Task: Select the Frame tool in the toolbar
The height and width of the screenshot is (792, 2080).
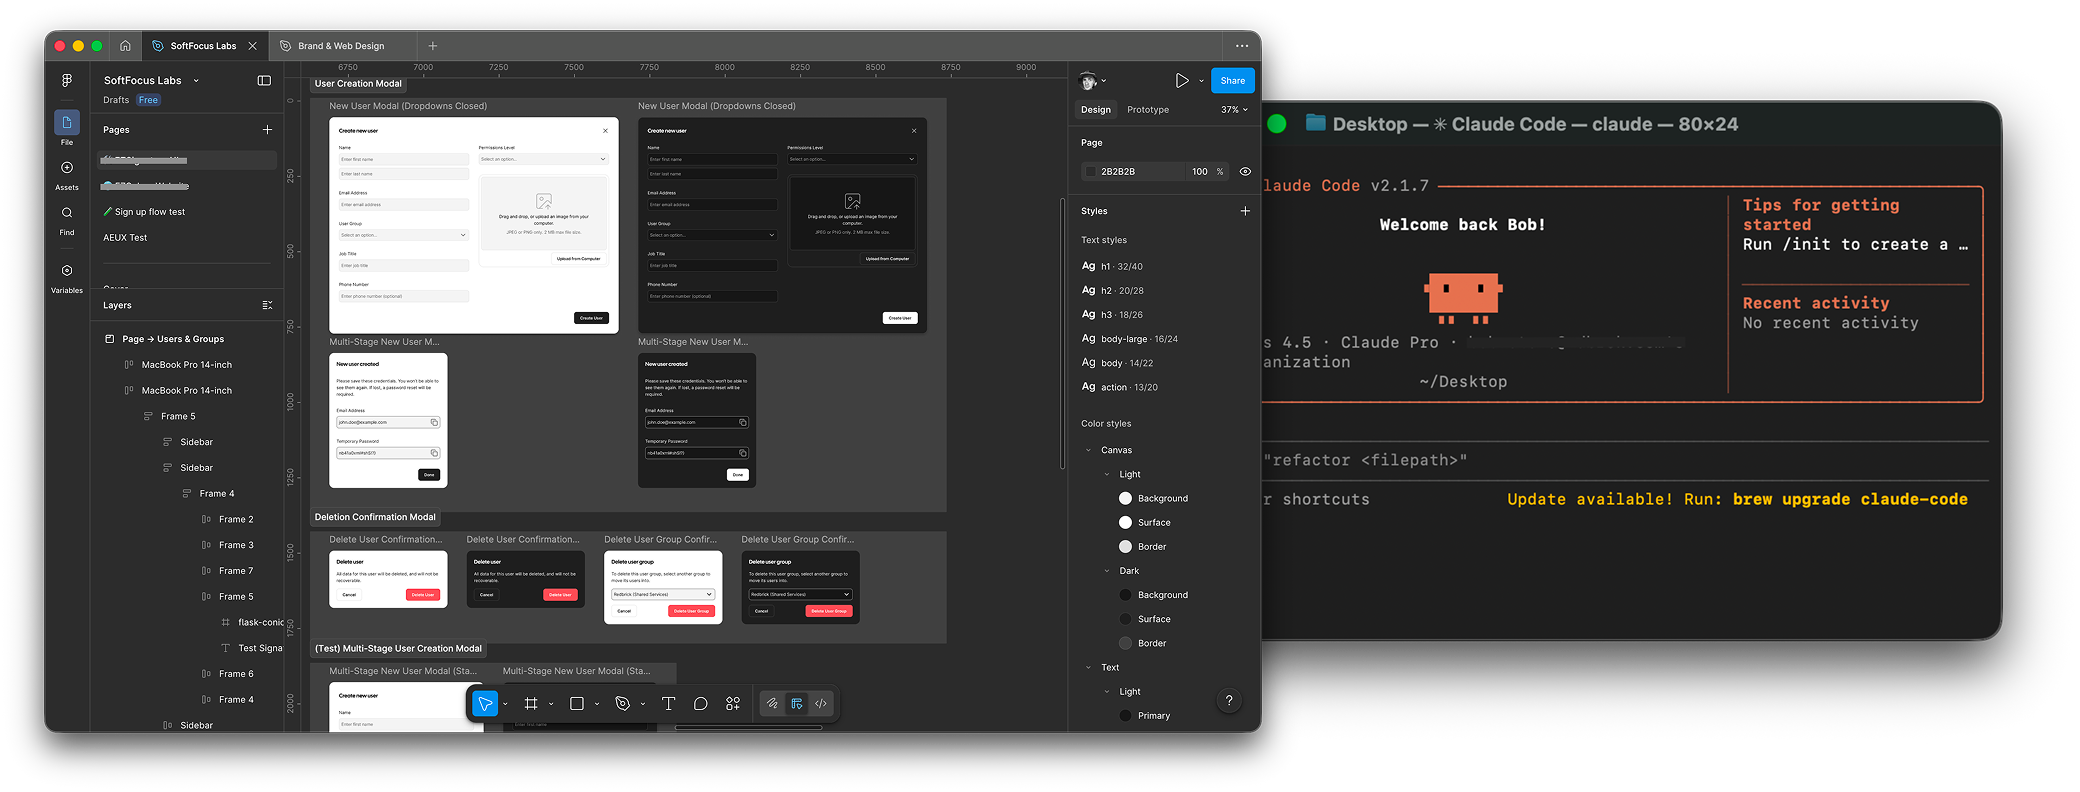Action: 531,704
